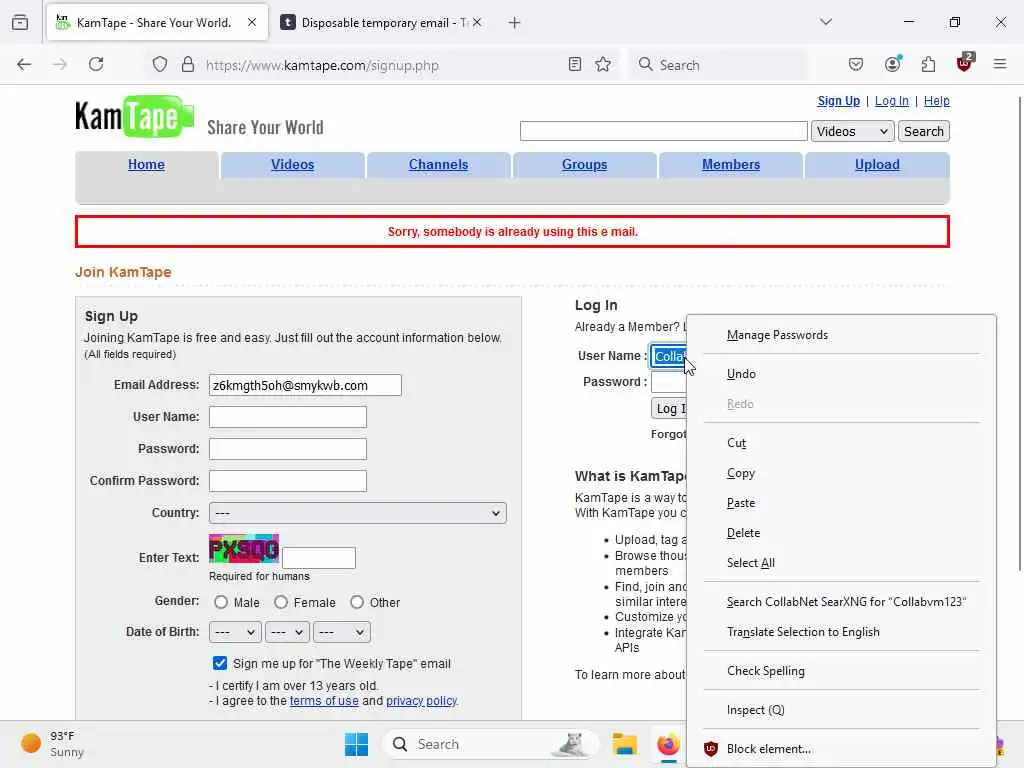
Task: Switch to Disposable temporary email tab
Action: tap(381, 23)
